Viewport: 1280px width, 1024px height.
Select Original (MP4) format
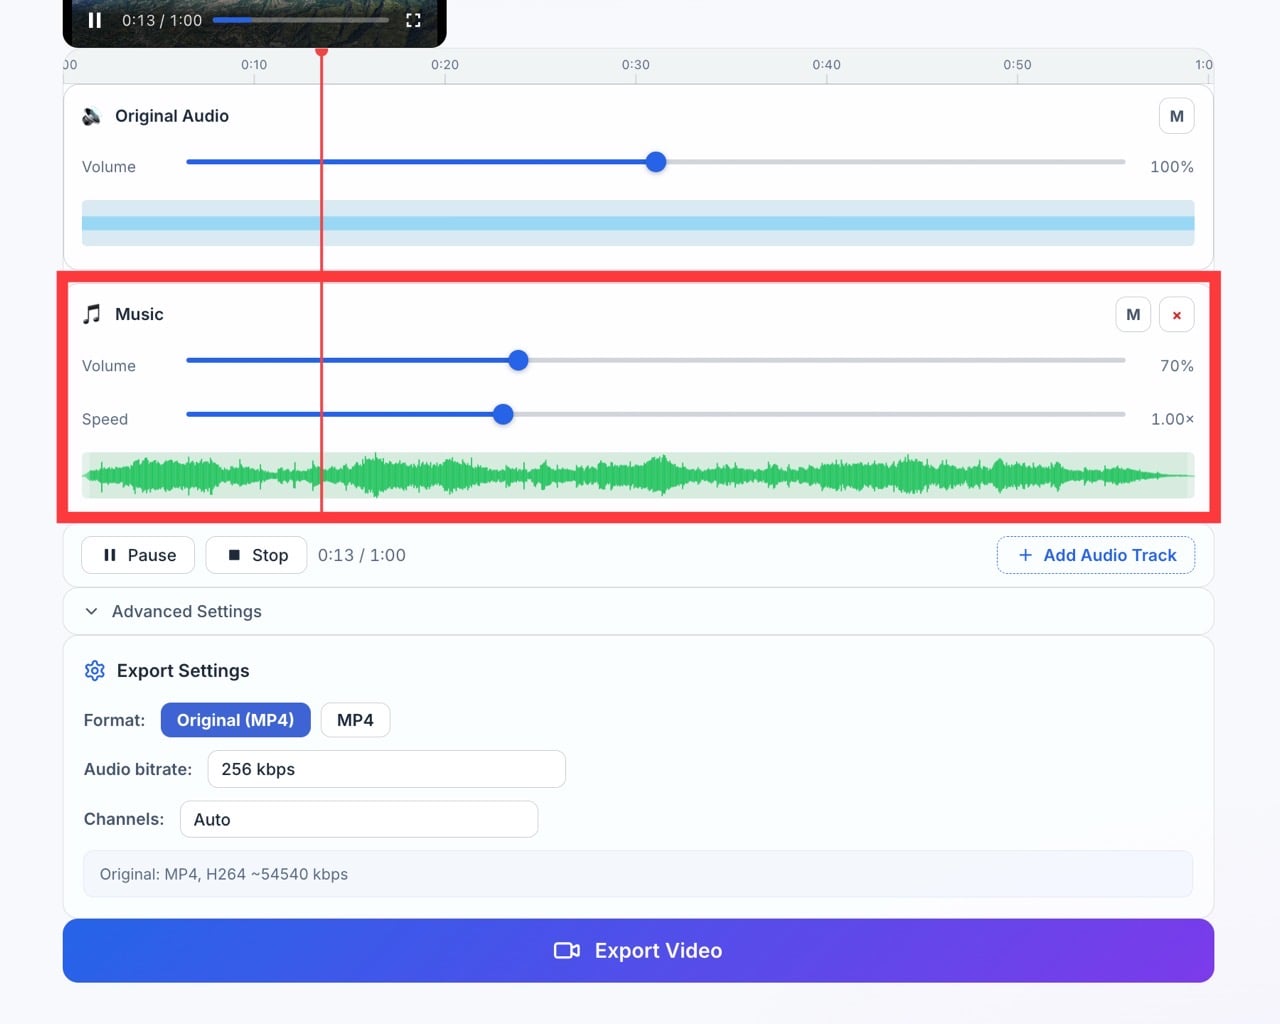pyautogui.click(x=236, y=720)
